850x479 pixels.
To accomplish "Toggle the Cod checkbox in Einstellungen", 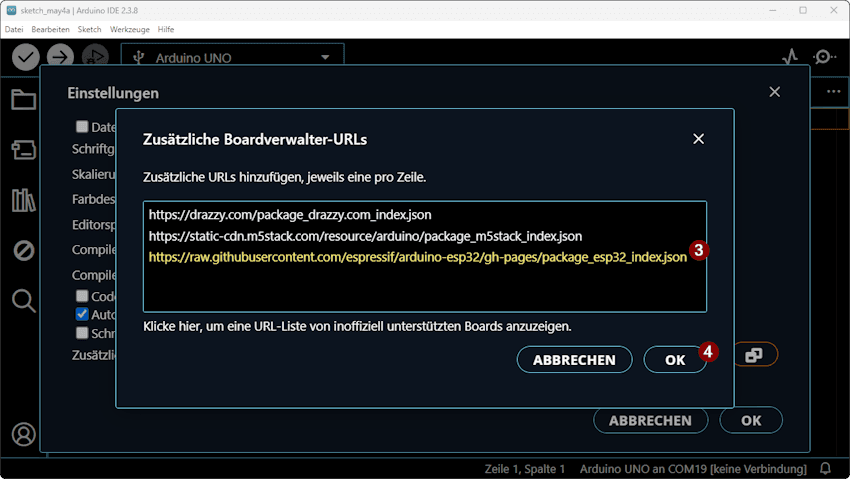I will click(x=82, y=296).
